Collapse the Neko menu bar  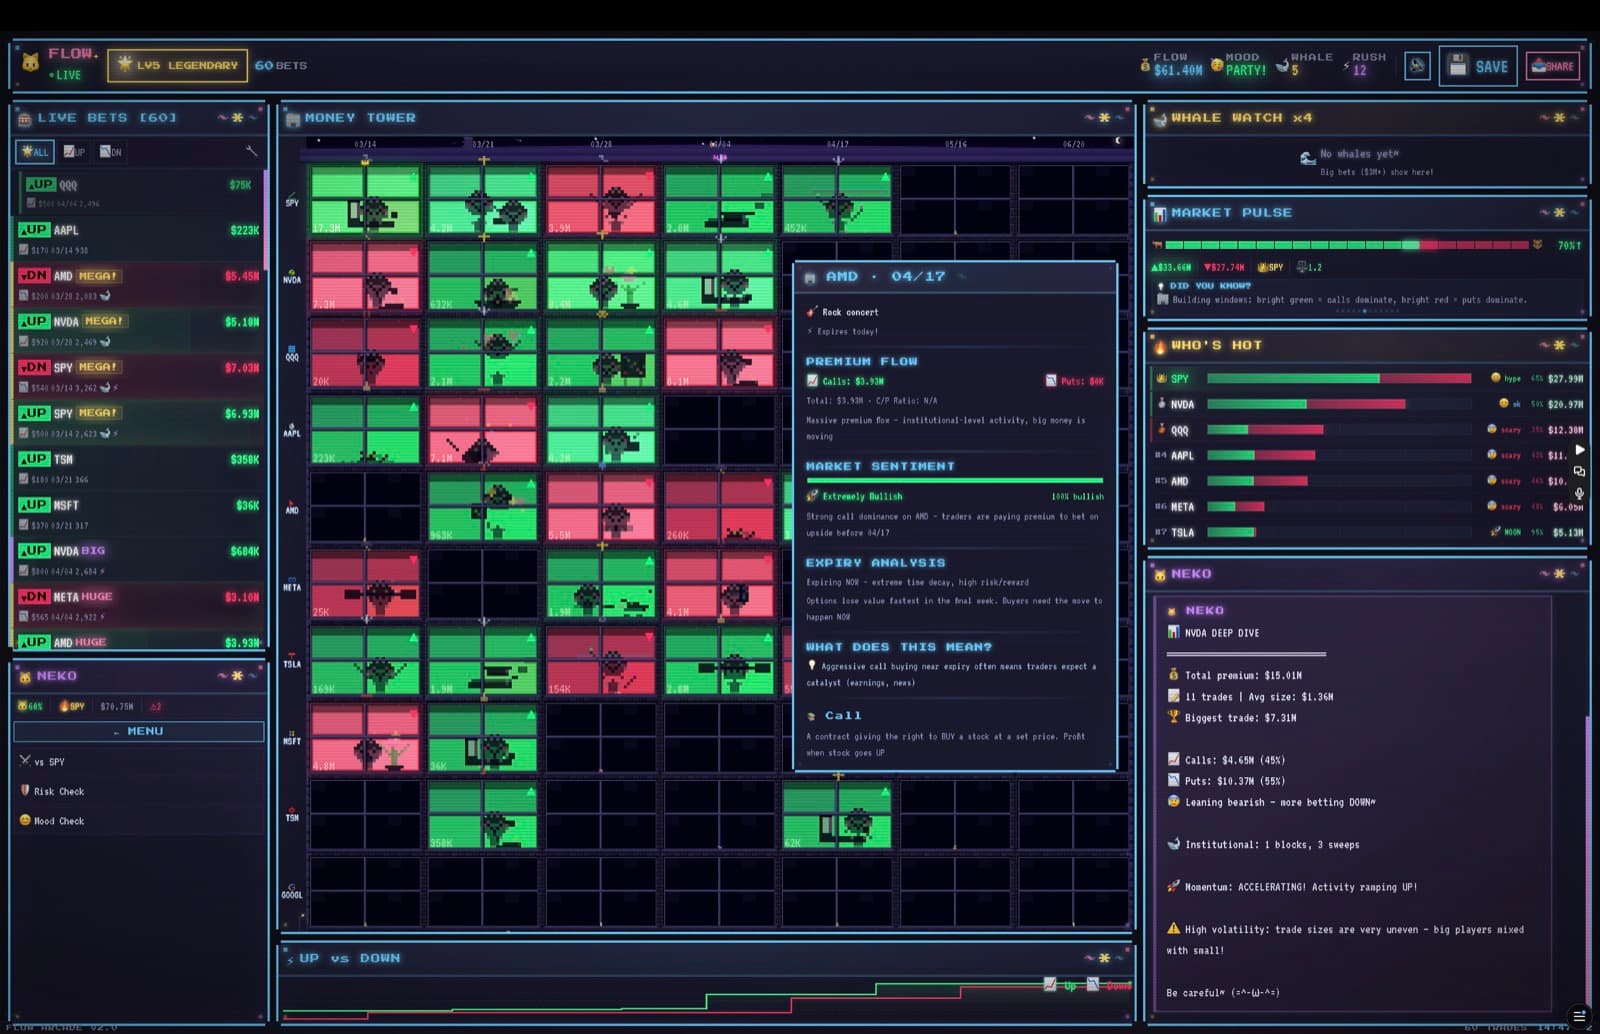[139, 732]
